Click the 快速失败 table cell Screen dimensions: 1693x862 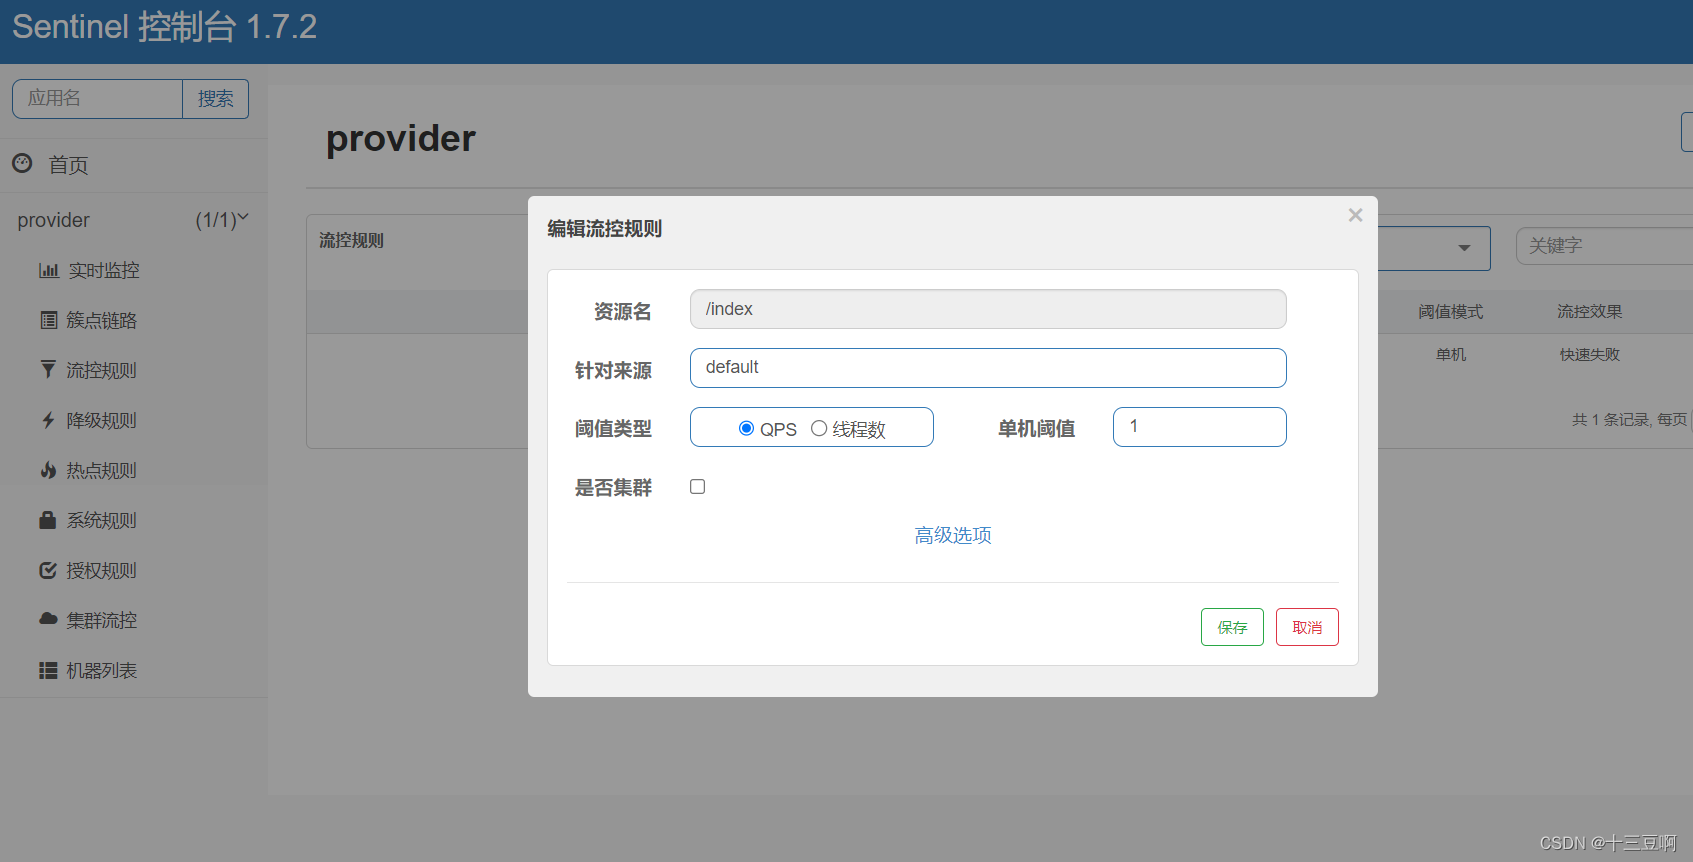(1589, 355)
